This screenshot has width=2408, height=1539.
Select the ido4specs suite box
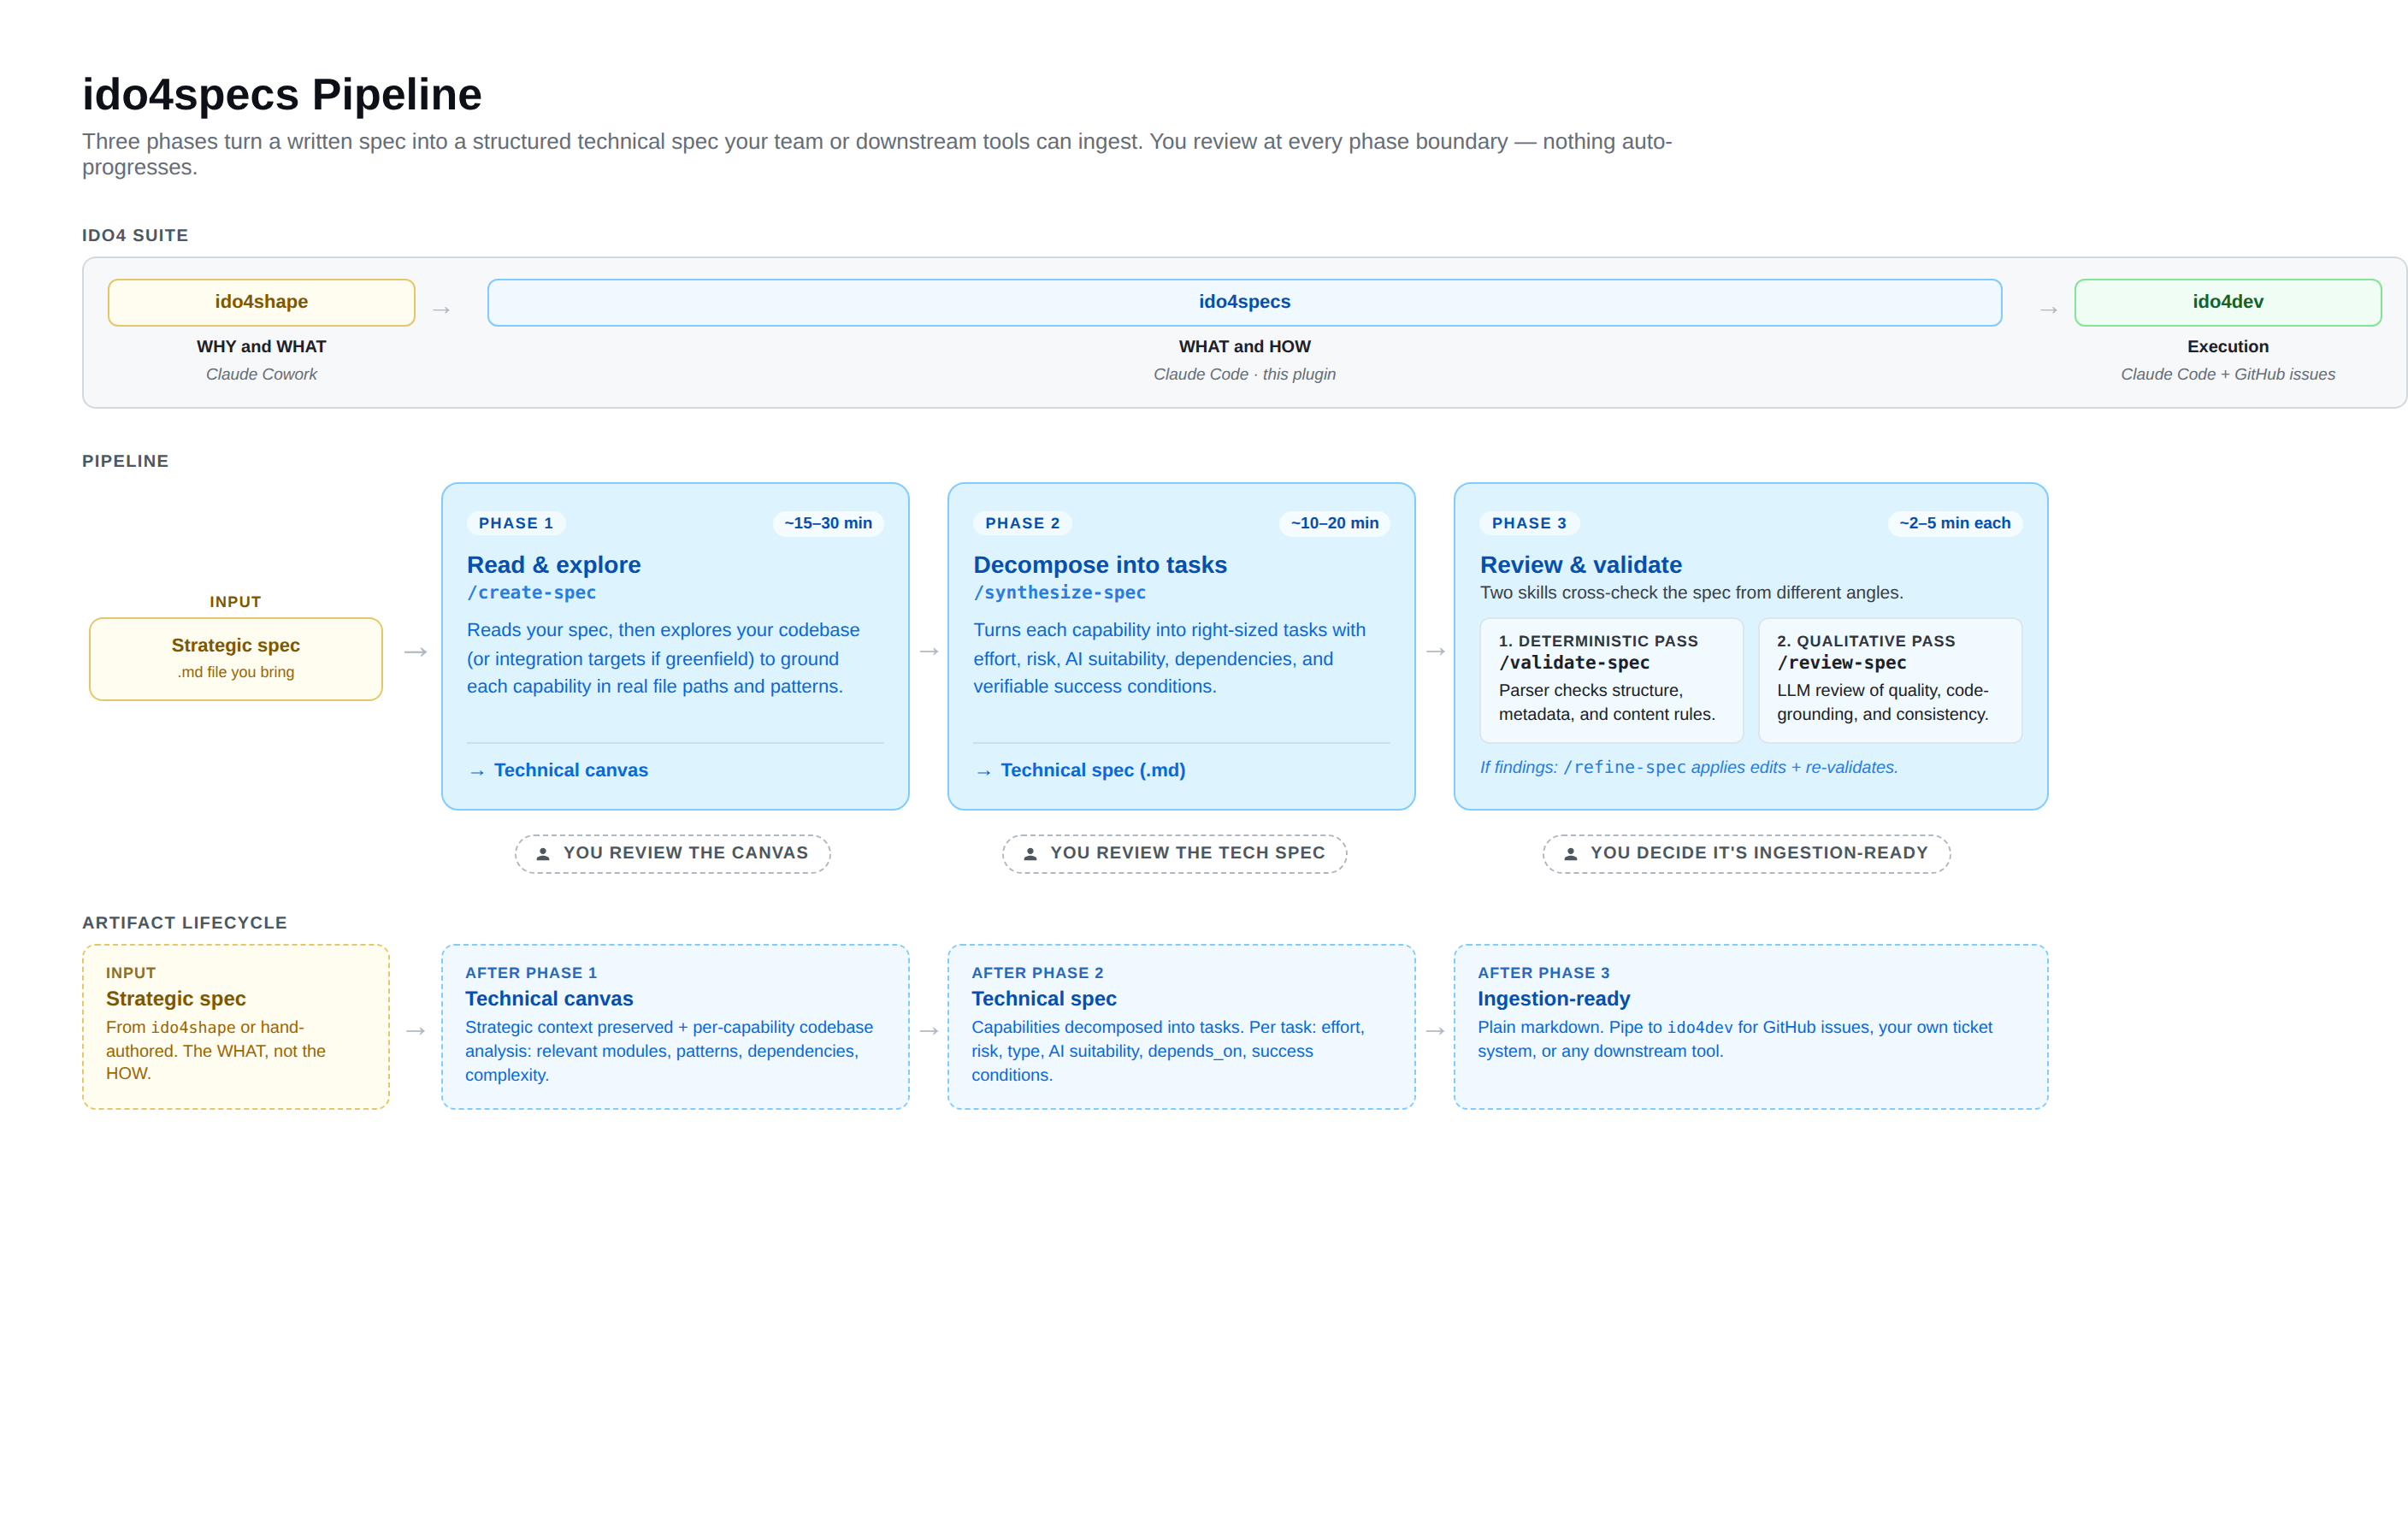(x=1244, y=302)
